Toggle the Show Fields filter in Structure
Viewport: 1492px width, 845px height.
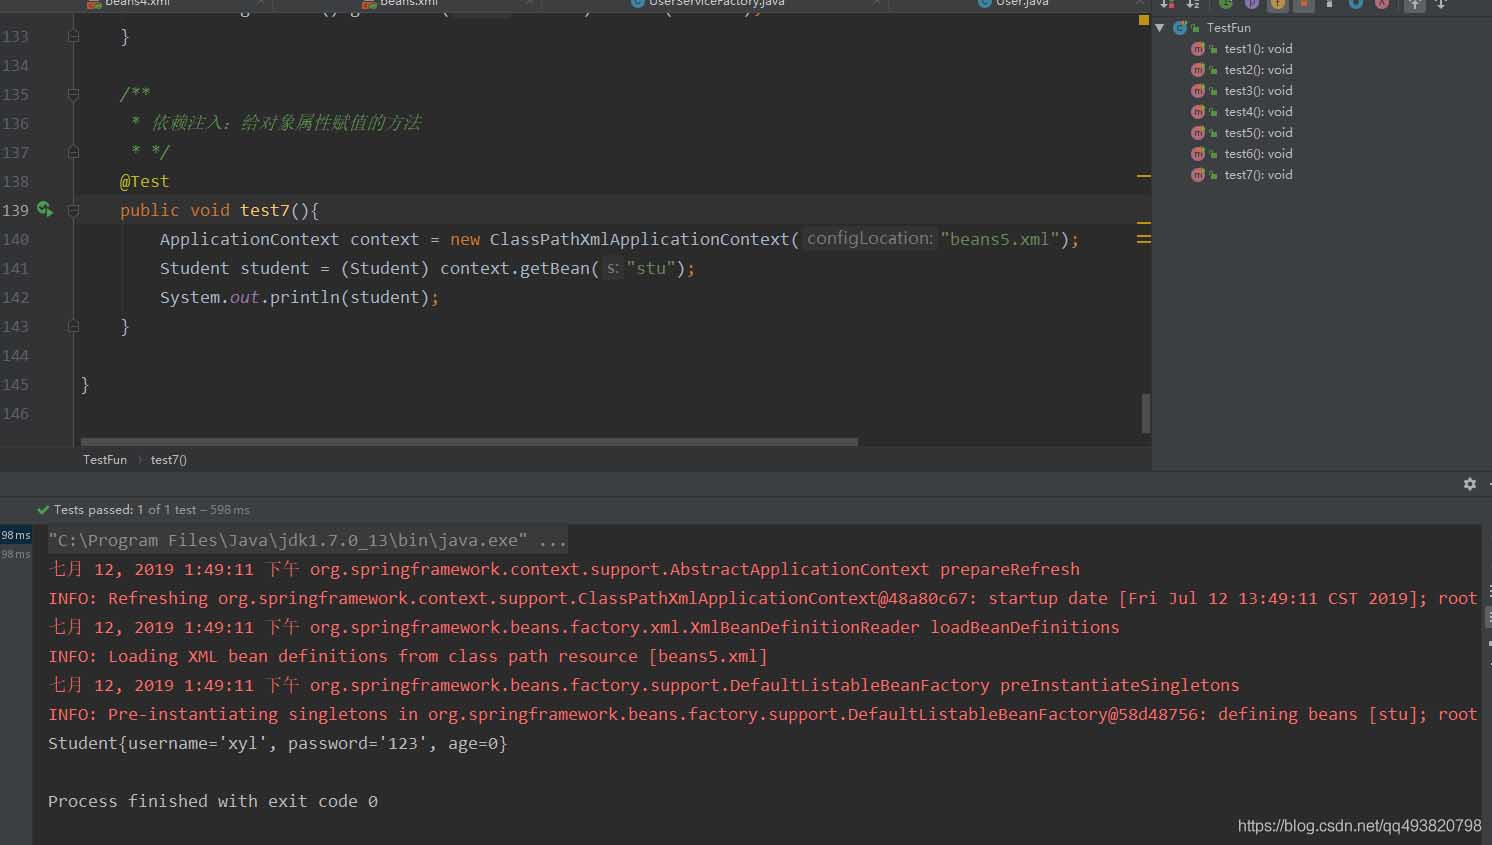1278,4
